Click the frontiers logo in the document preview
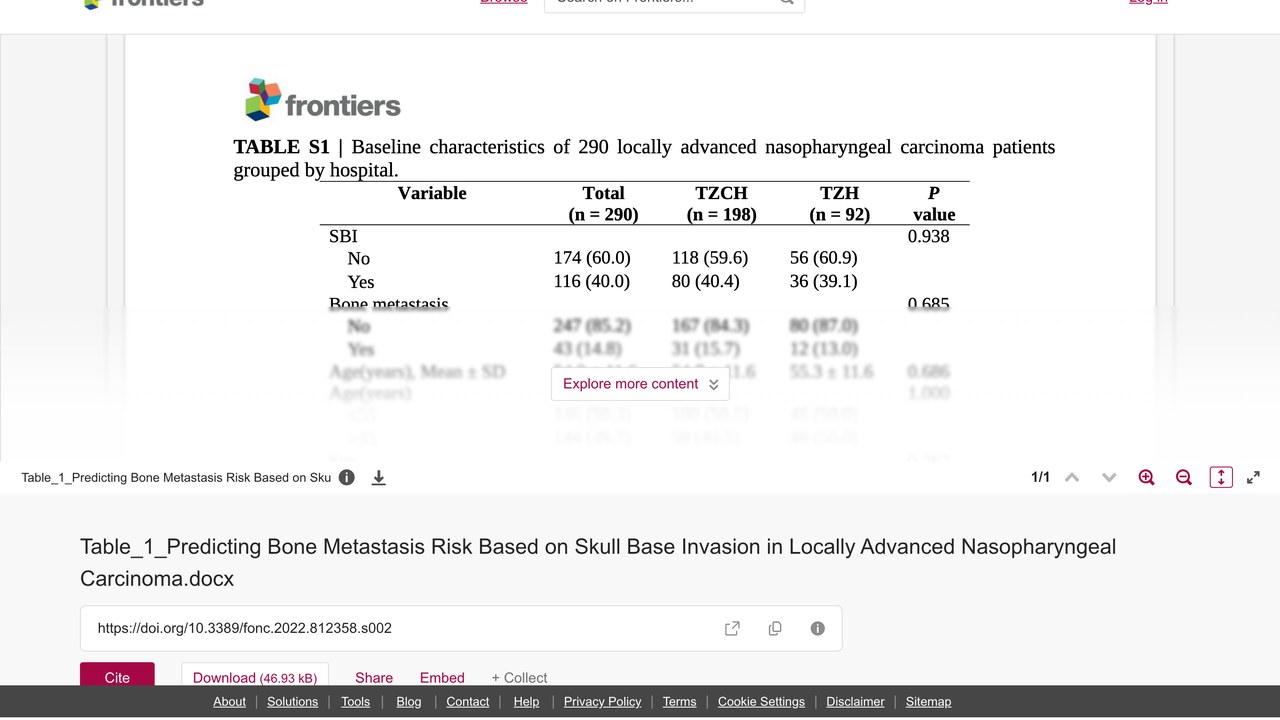This screenshot has height=720, width=1280. [x=323, y=100]
